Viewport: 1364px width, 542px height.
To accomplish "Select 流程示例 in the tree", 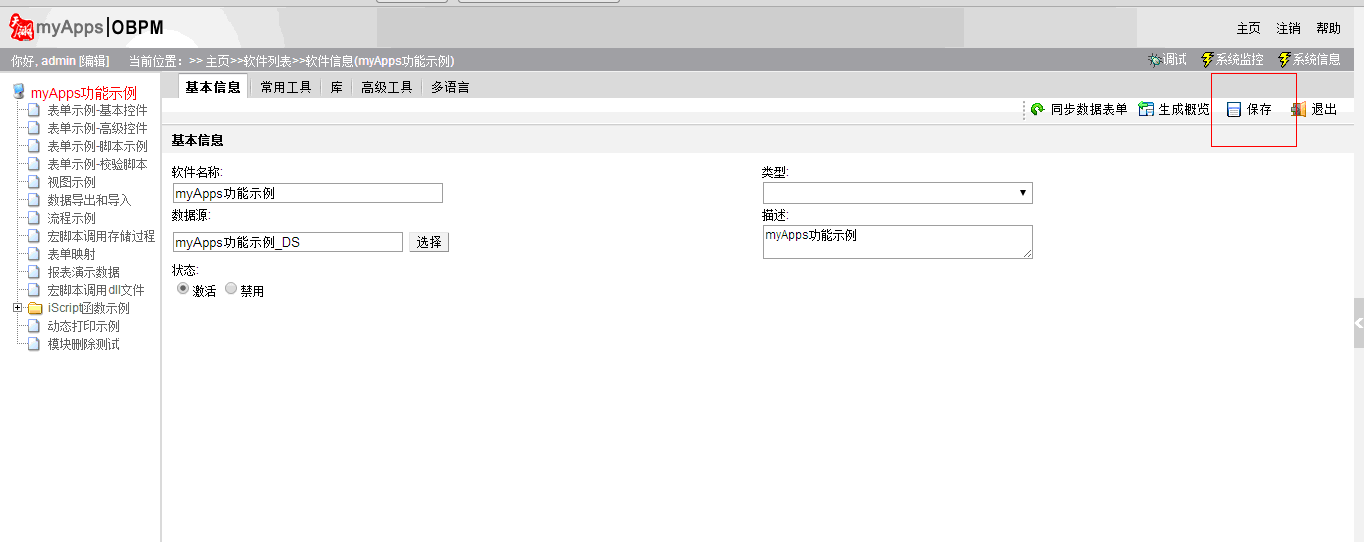I will [x=72, y=218].
